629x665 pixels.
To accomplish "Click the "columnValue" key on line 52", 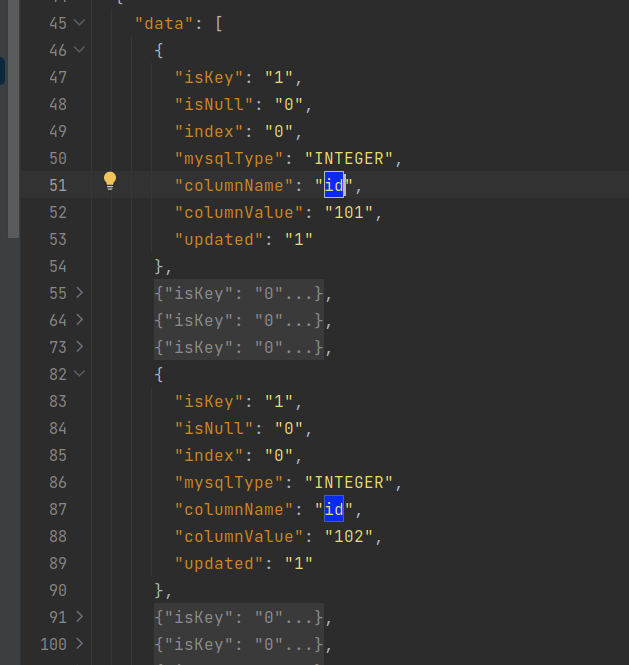I will [239, 213].
